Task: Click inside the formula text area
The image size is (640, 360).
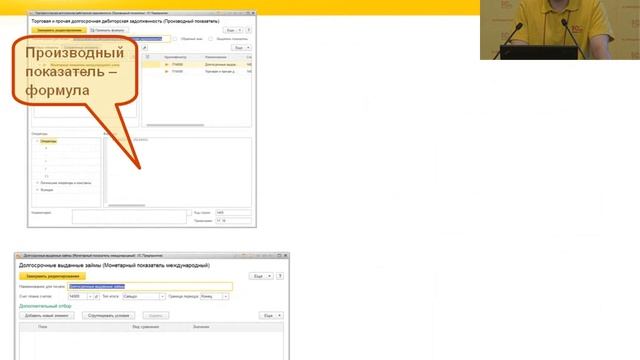Action: [178, 171]
